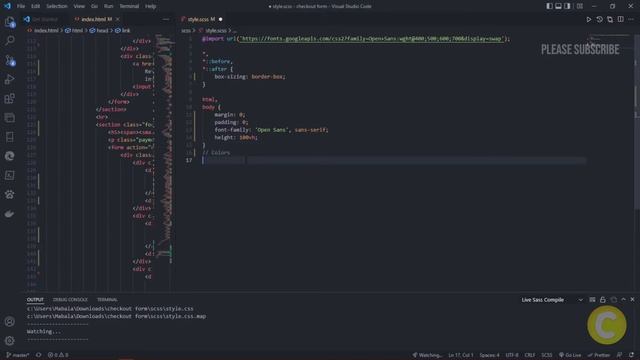Select the style.scss editor tab
Viewport: 640px width, 360px height.
coord(201,19)
